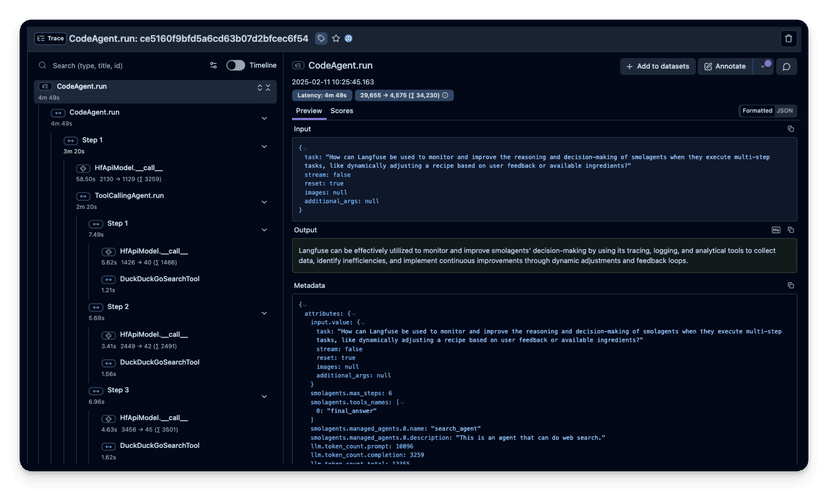The image size is (828, 491).
Task: Click ToolCallingAgent.run span icon
Action: coord(83,196)
